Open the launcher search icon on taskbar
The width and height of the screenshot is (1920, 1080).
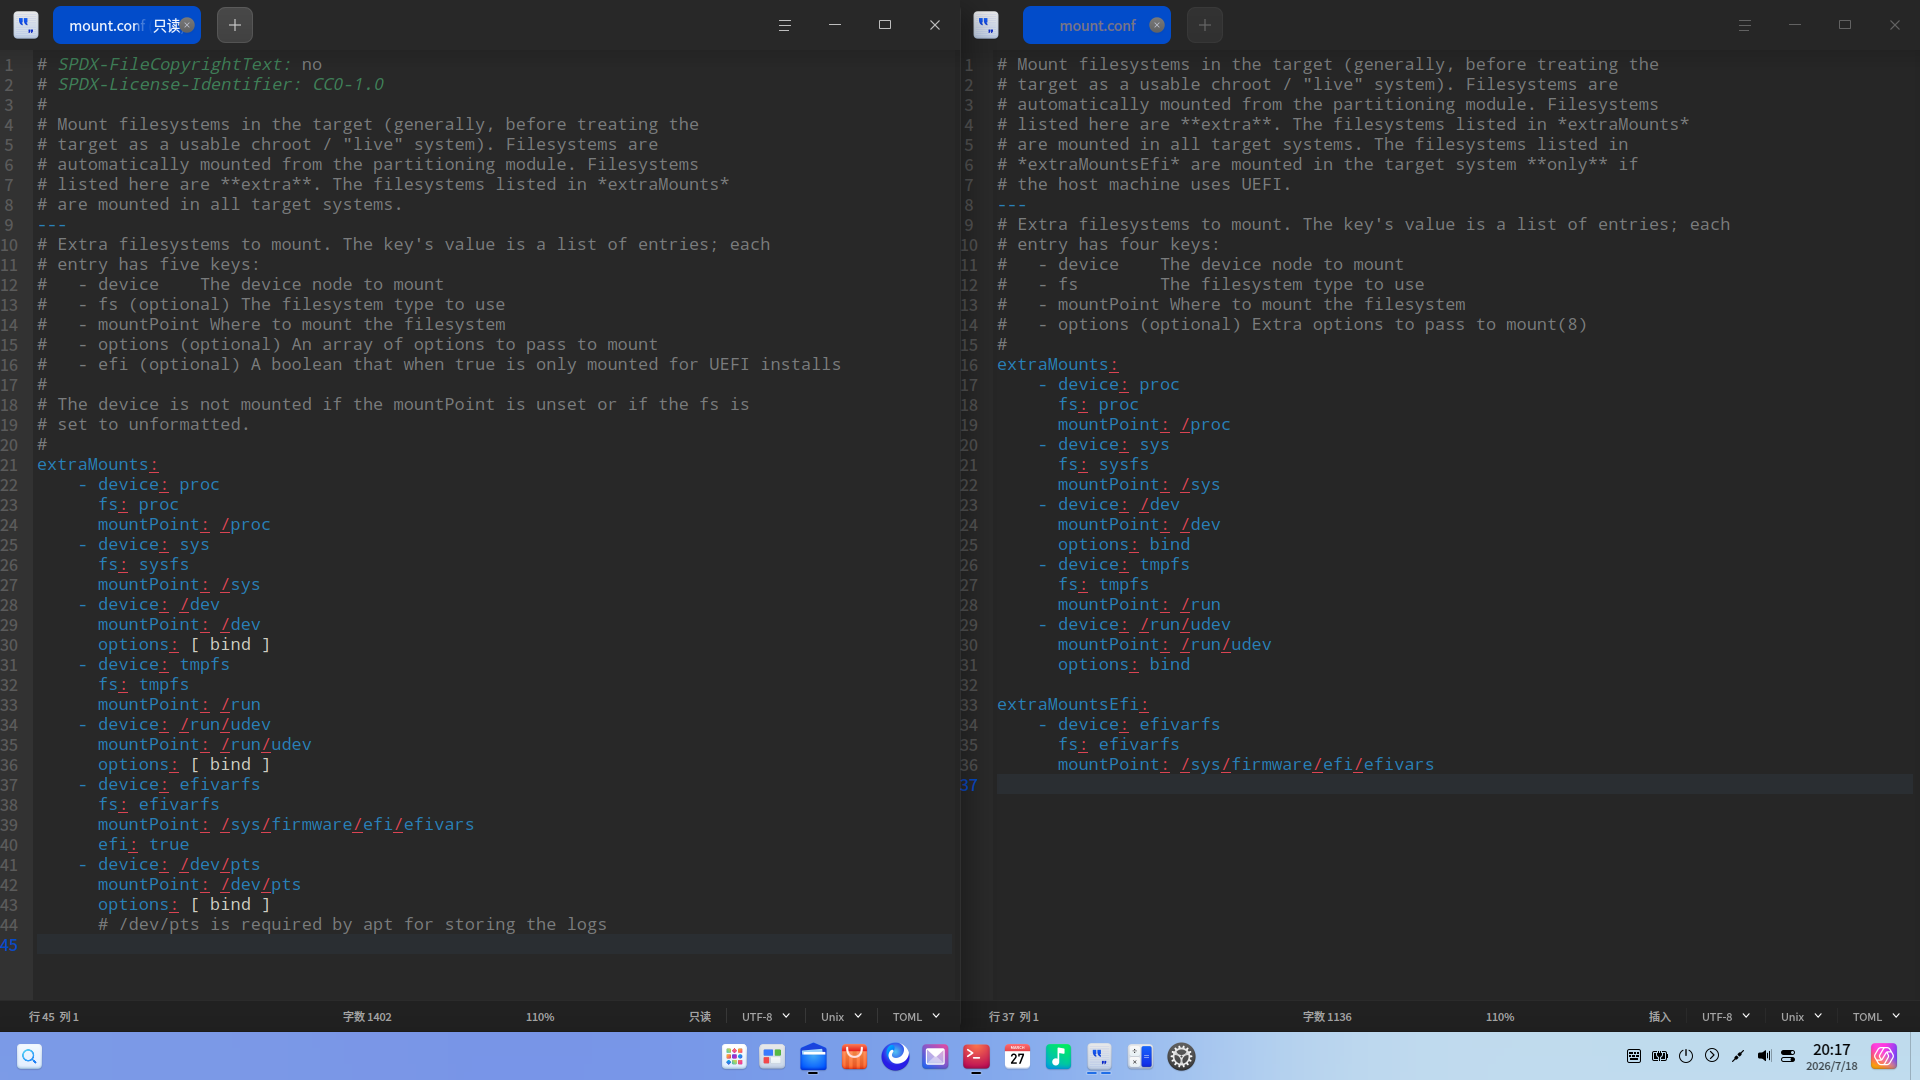pos(29,1056)
